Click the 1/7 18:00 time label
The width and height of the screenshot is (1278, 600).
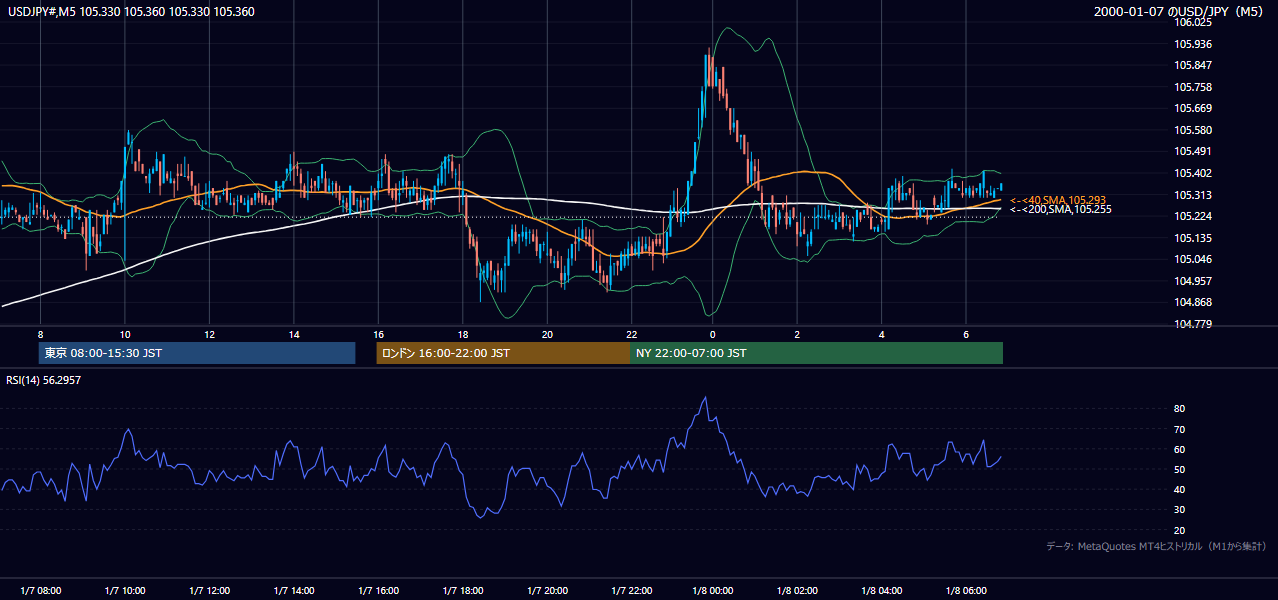click(x=462, y=591)
